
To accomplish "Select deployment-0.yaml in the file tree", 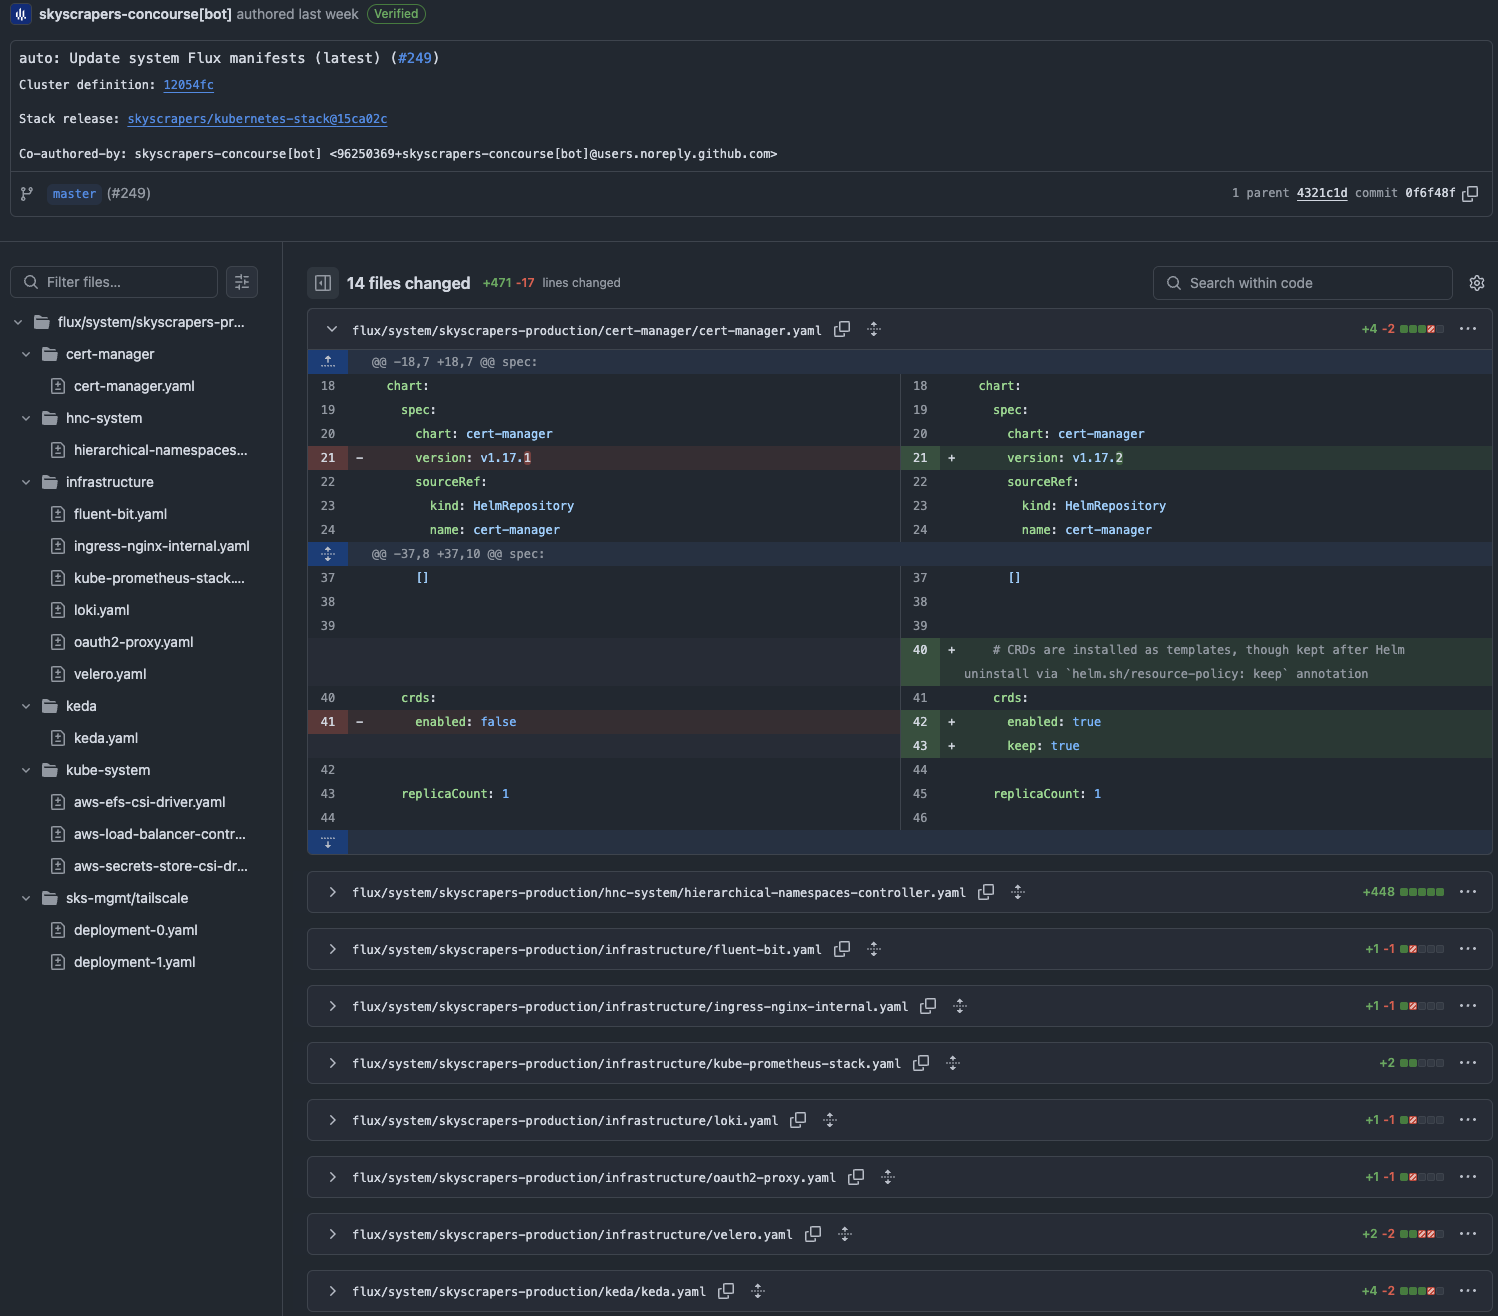I will 135,930.
